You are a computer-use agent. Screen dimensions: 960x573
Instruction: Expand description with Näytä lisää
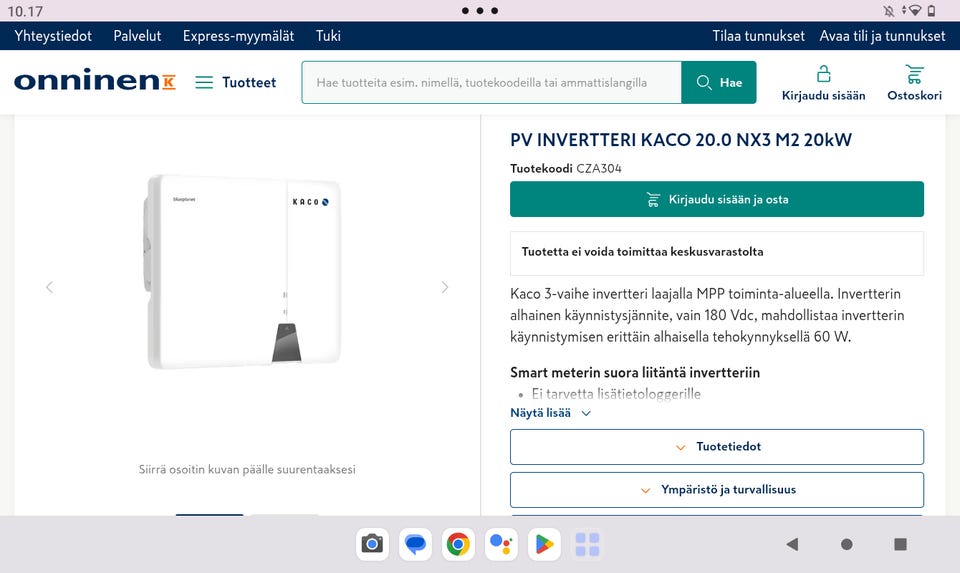click(550, 413)
